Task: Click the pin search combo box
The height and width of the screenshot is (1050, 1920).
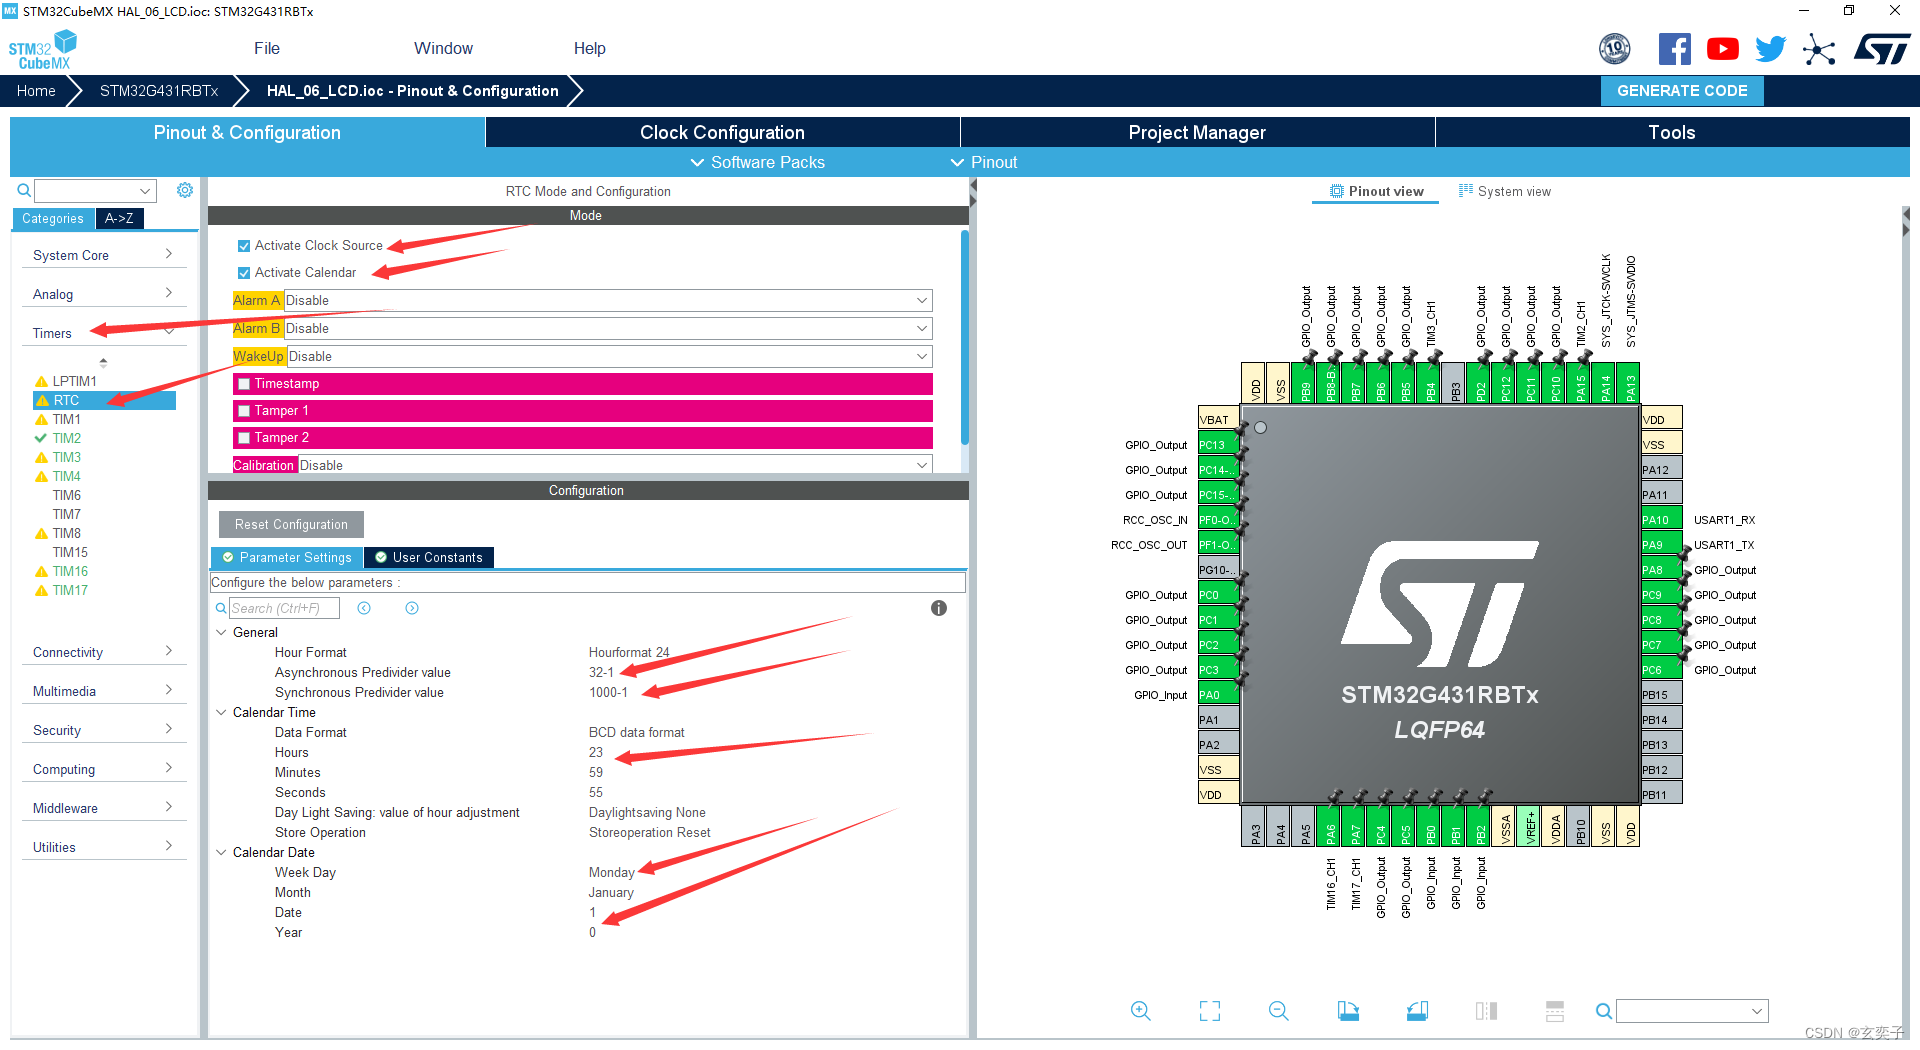Action: pos(1692,1011)
